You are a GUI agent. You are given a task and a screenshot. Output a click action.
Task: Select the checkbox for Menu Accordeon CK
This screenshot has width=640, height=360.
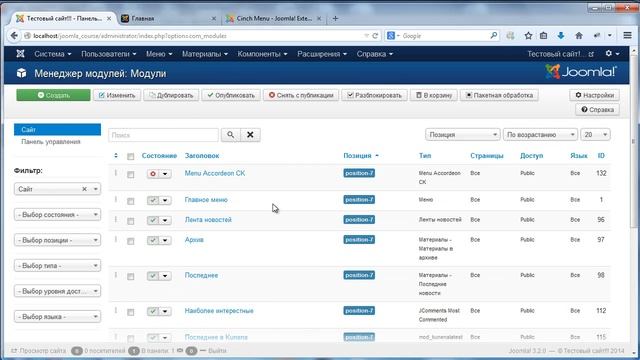[131, 175]
